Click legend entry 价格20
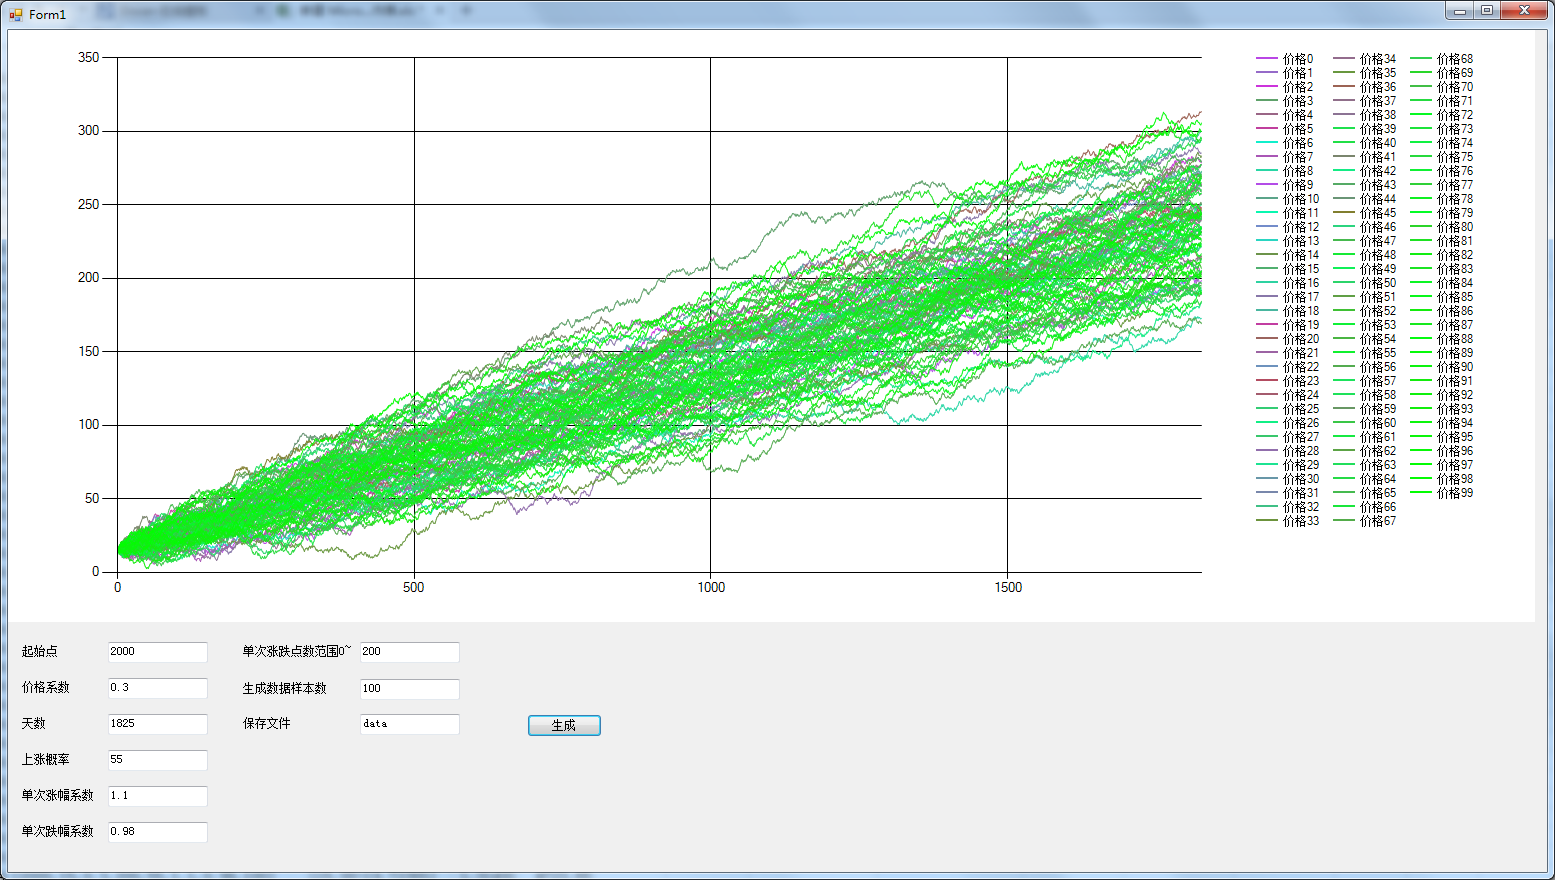1555x880 pixels. tap(1288, 339)
